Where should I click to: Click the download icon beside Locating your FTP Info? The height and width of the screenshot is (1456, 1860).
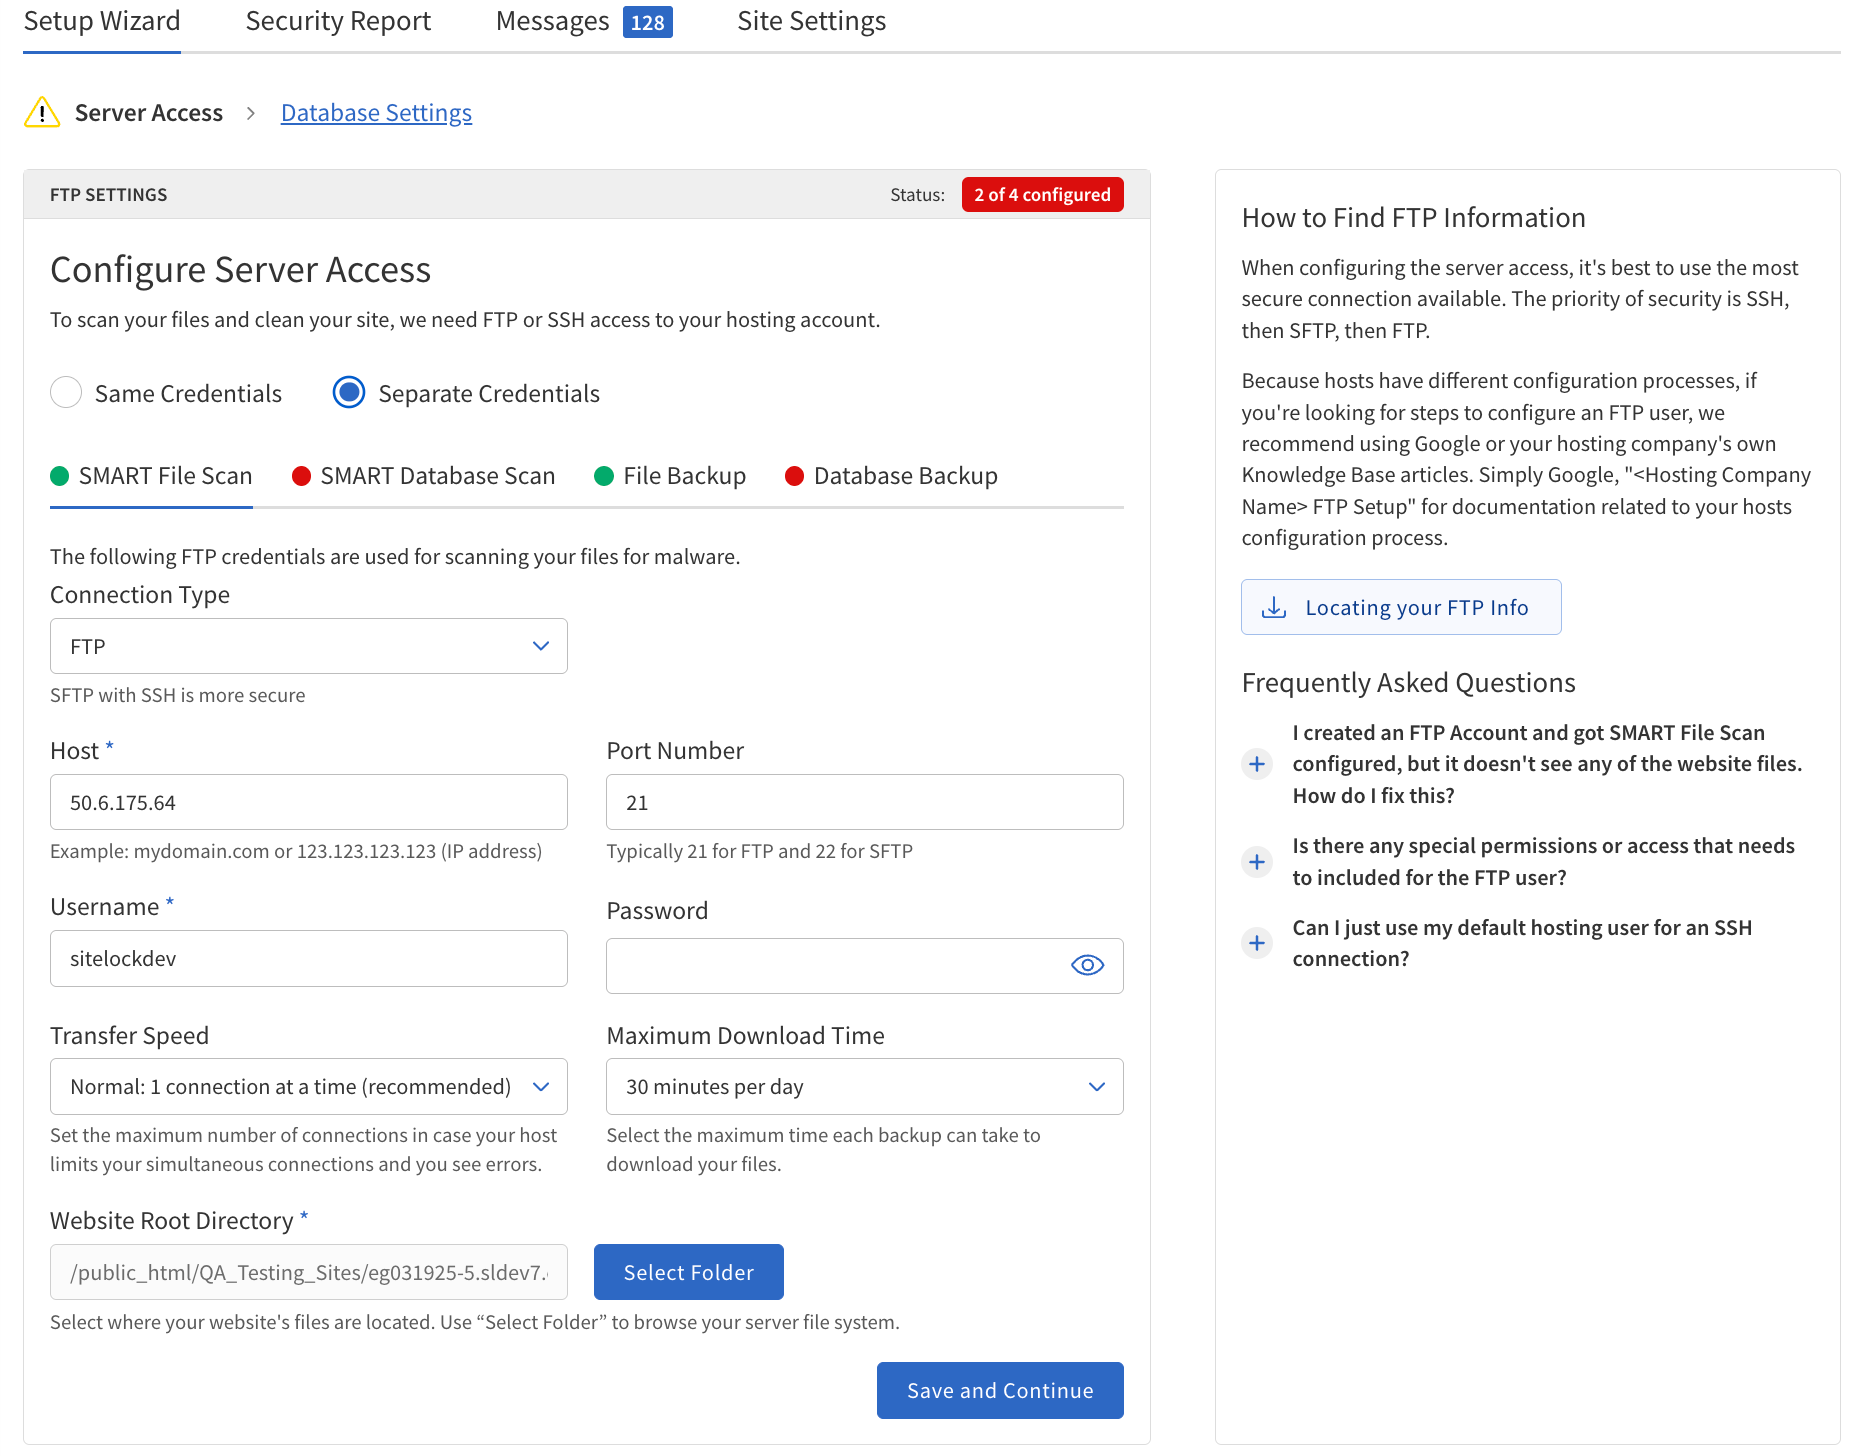tap(1274, 607)
